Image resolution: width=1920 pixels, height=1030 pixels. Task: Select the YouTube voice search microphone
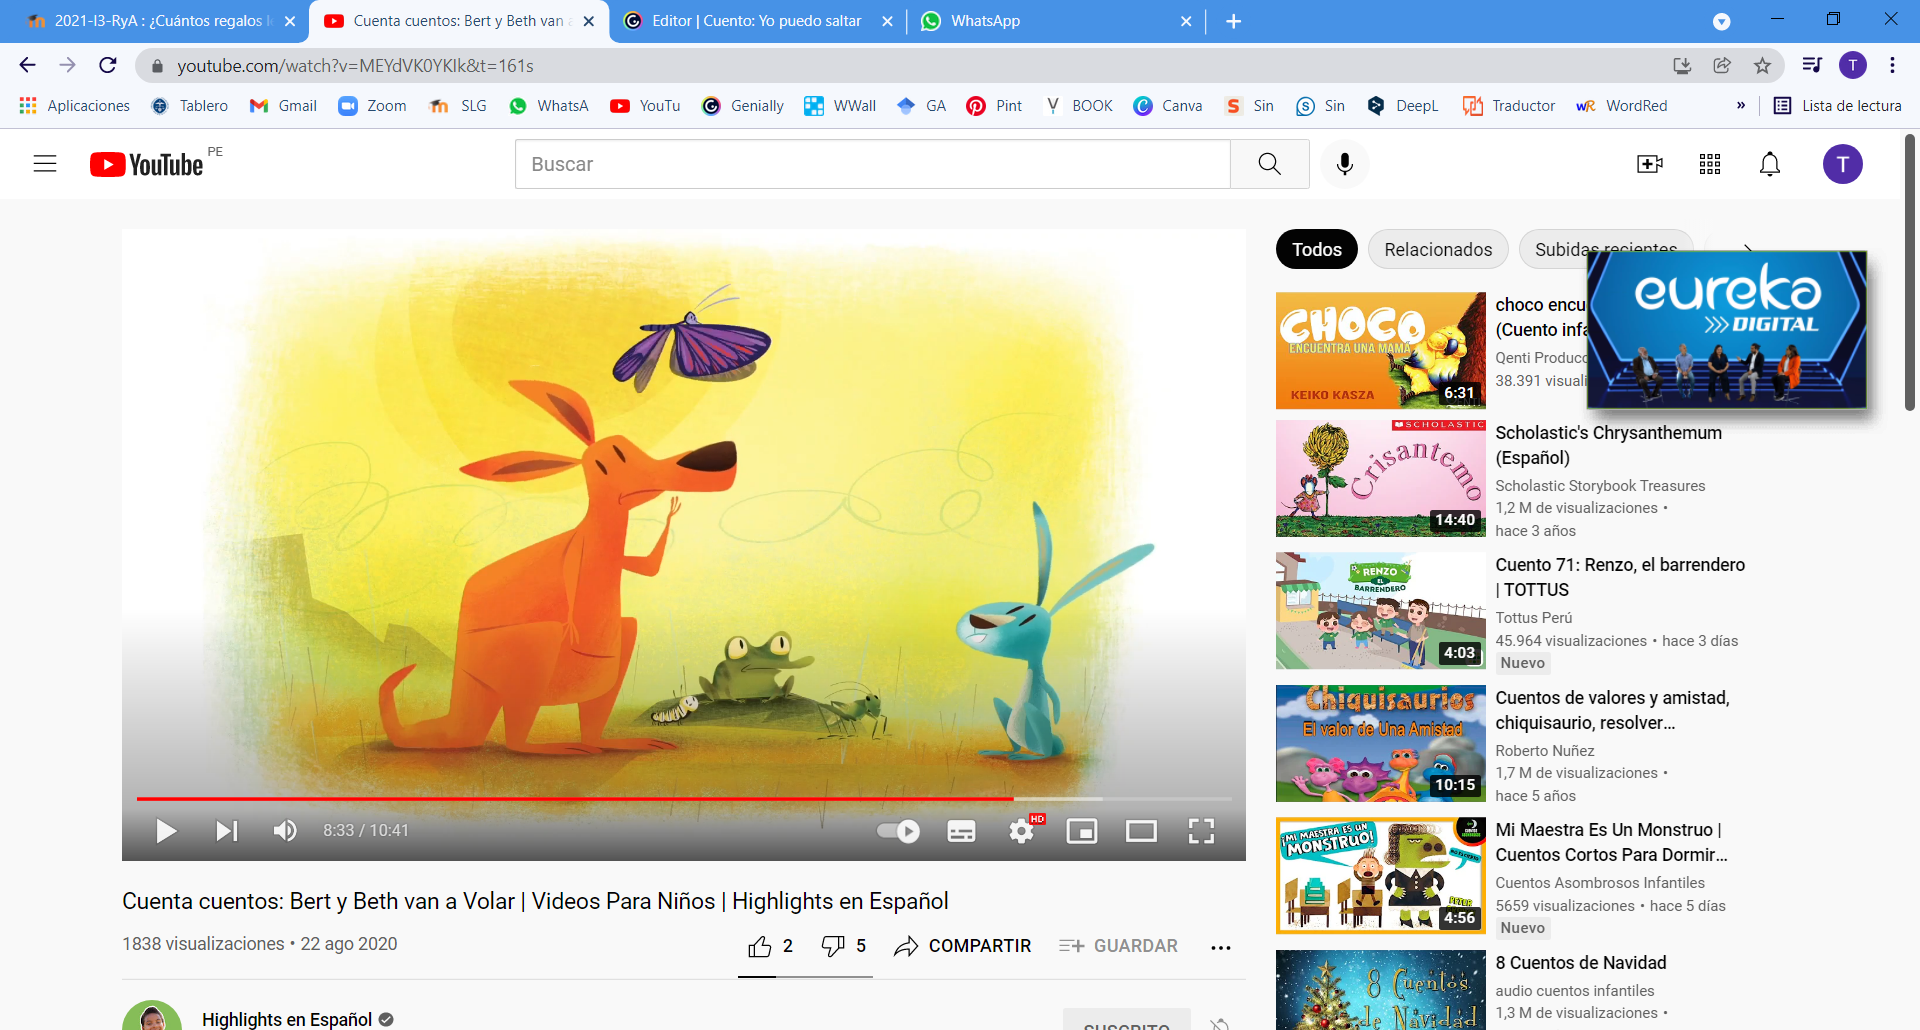[1344, 164]
